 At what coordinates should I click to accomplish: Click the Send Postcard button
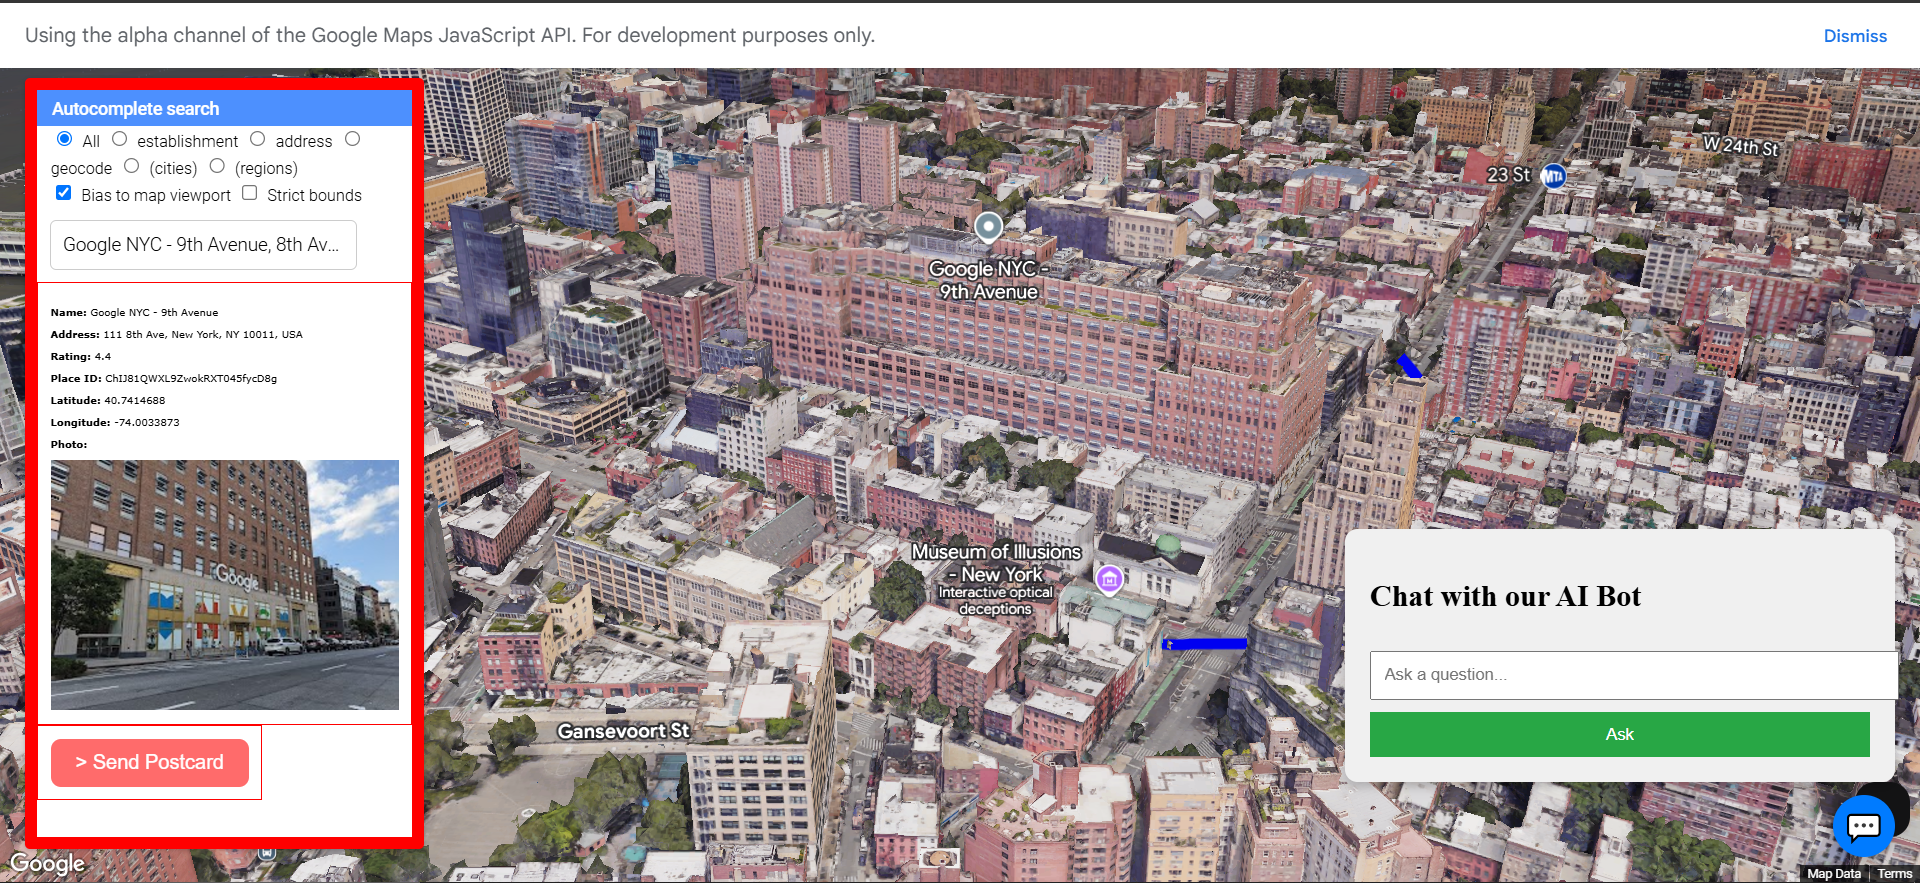pos(150,763)
